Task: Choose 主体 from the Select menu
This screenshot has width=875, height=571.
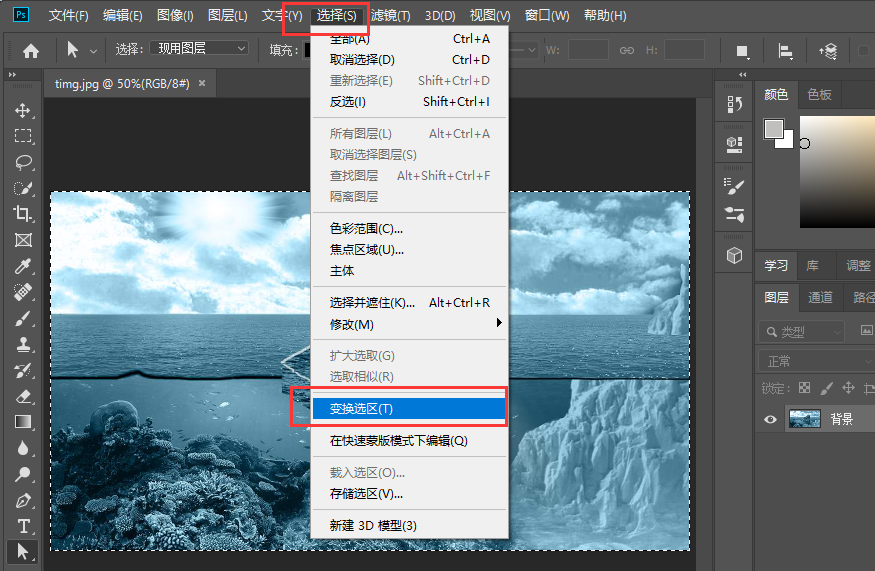Action: click(410, 271)
